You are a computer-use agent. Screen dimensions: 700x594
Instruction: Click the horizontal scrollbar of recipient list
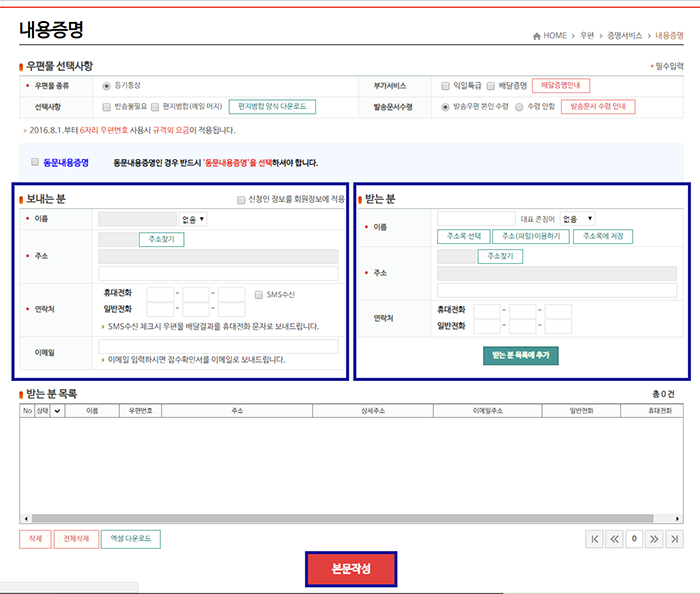342,519
